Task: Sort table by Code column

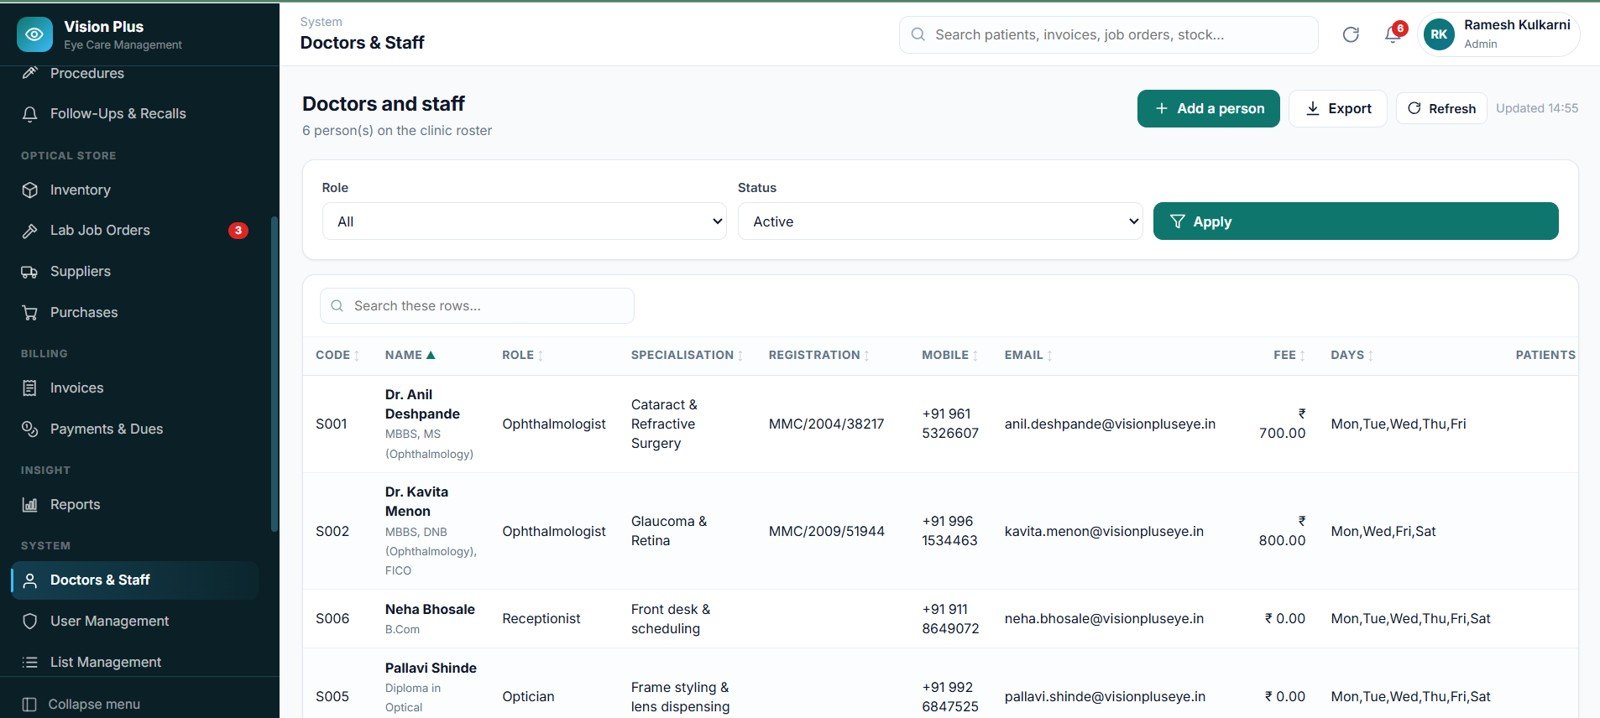Action: [x=338, y=355]
